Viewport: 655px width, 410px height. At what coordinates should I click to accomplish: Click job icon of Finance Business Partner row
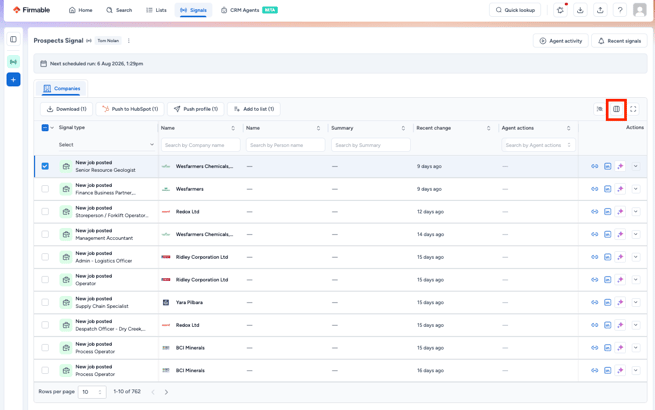(x=66, y=189)
